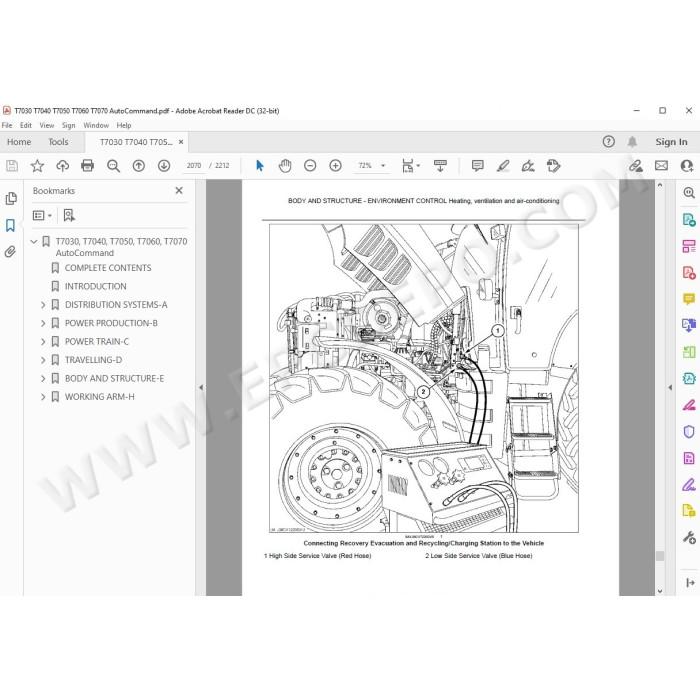Open the Edit menu
The width and height of the screenshot is (700, 700).
[x=26, y=125]
